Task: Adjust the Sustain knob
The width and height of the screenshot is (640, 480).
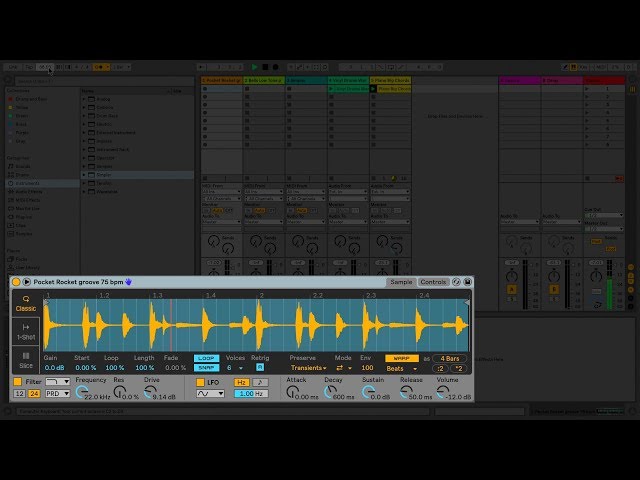Action: (367, 392)
